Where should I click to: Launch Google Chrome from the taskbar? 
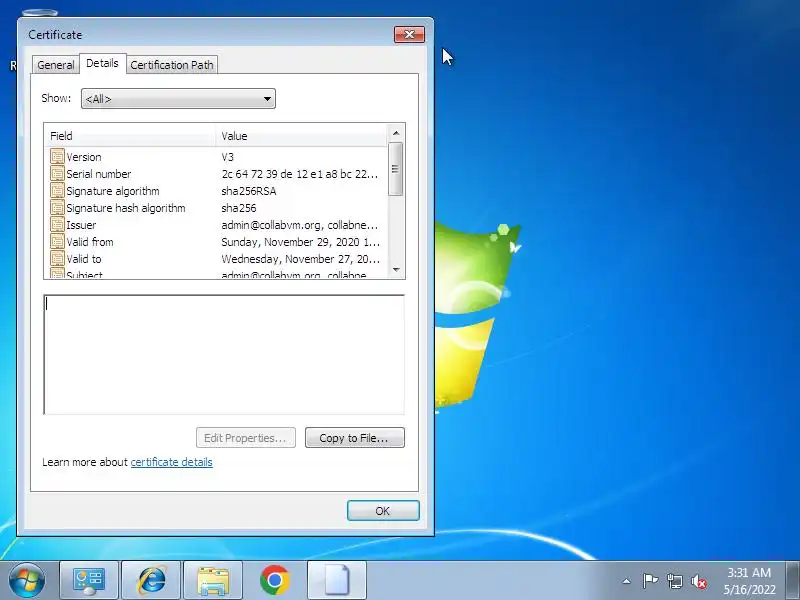[x=274, y=580]
